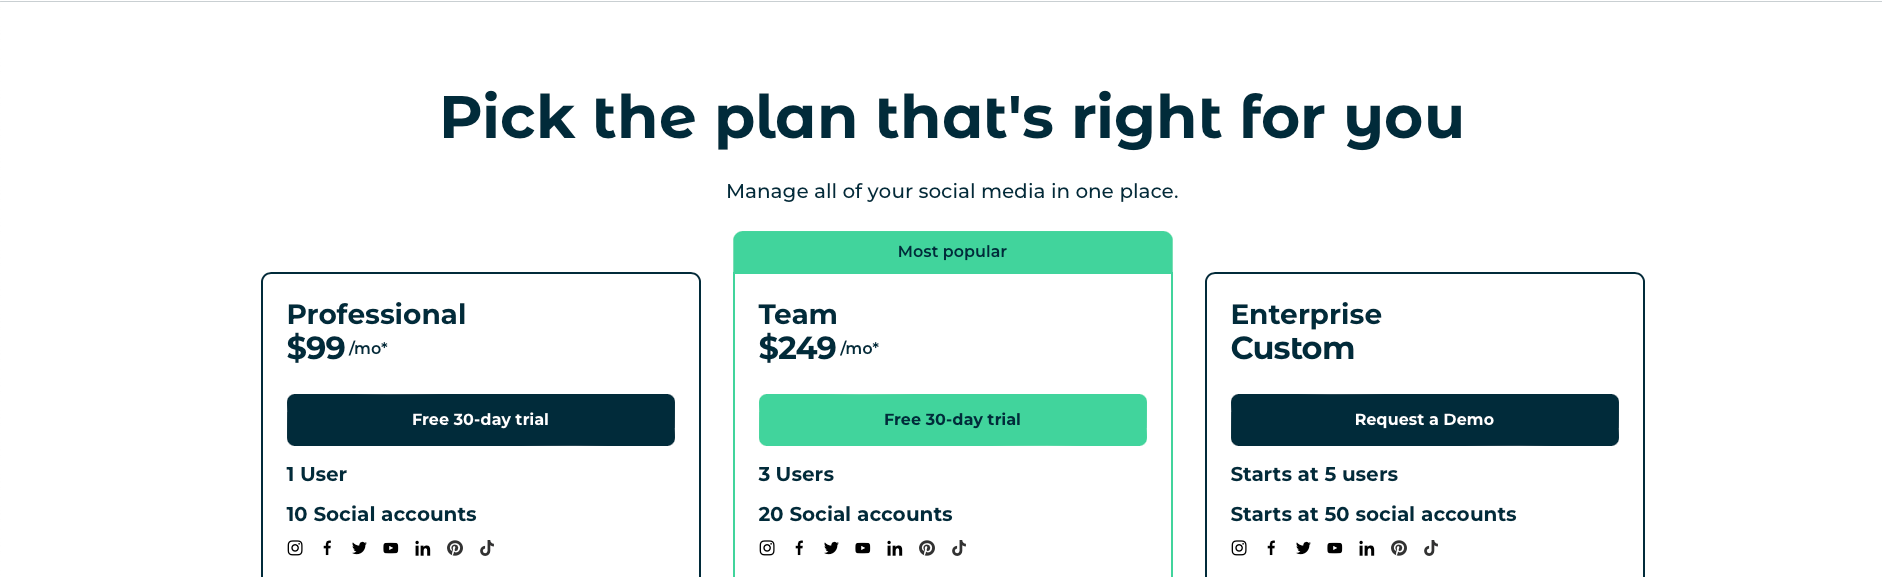Click the 20 Social accounts text
1882x577 pixels.
pos(855,514)
